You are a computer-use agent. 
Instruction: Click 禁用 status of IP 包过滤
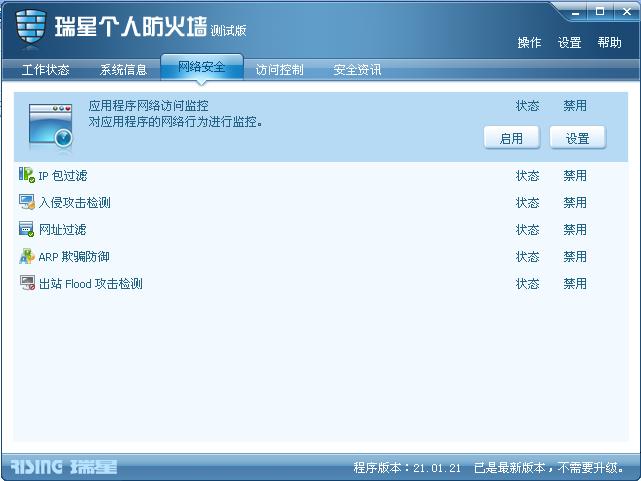click(x=575, y=176)
